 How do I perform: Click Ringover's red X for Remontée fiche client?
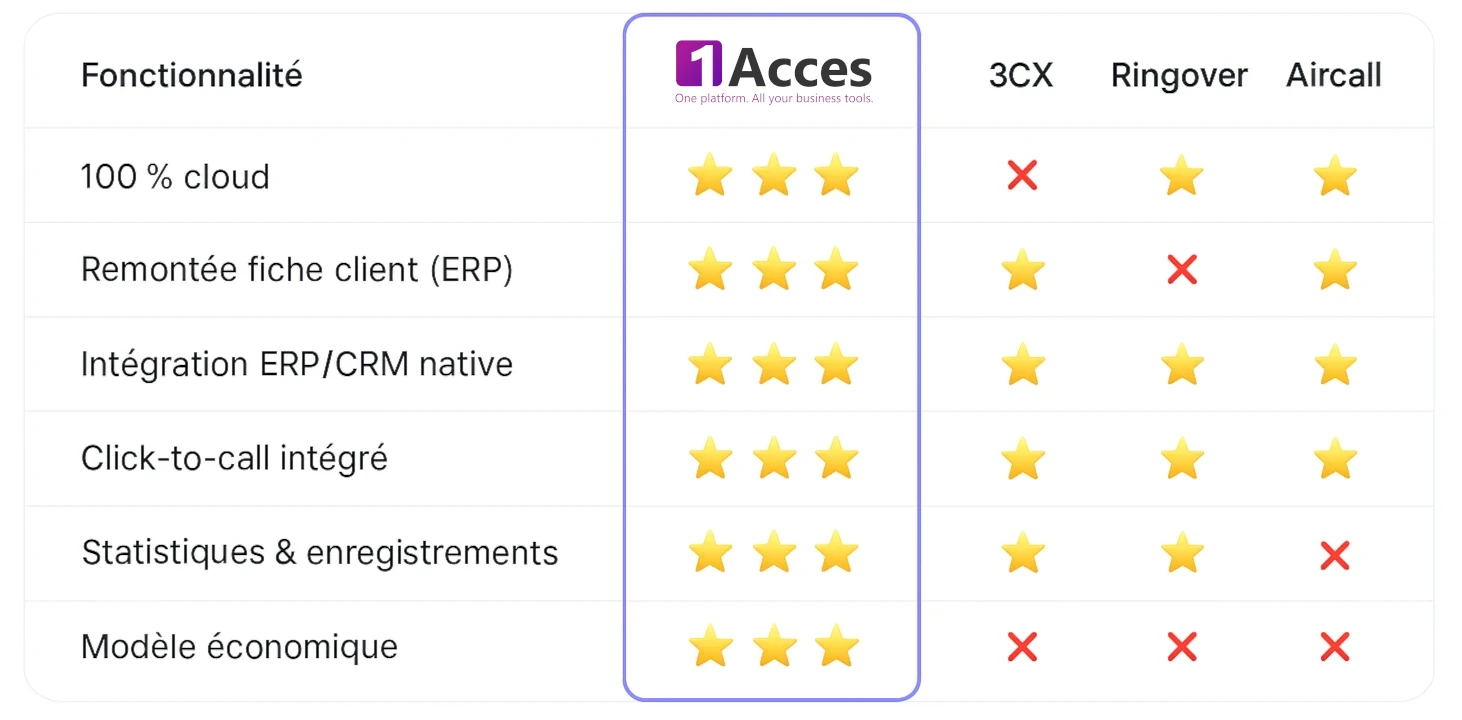click(x=1181, y=270)
